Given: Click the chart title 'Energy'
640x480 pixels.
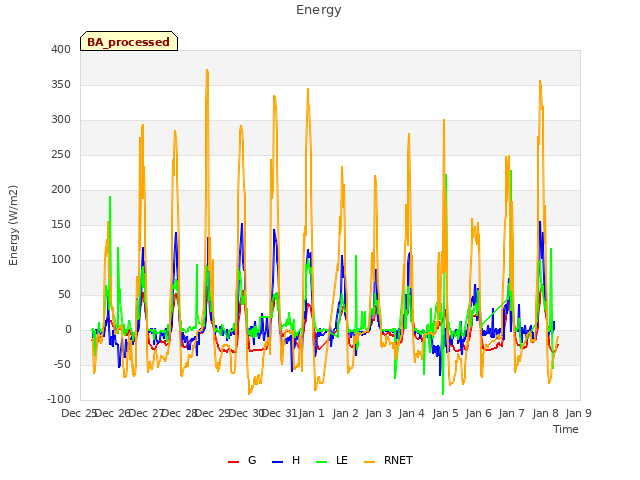Looking at the screenshot, I should pos(319,10).
